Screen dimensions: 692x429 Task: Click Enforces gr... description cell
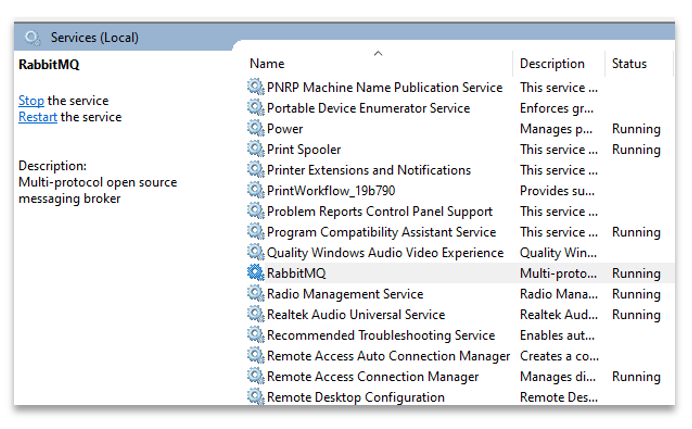[557, 108]
